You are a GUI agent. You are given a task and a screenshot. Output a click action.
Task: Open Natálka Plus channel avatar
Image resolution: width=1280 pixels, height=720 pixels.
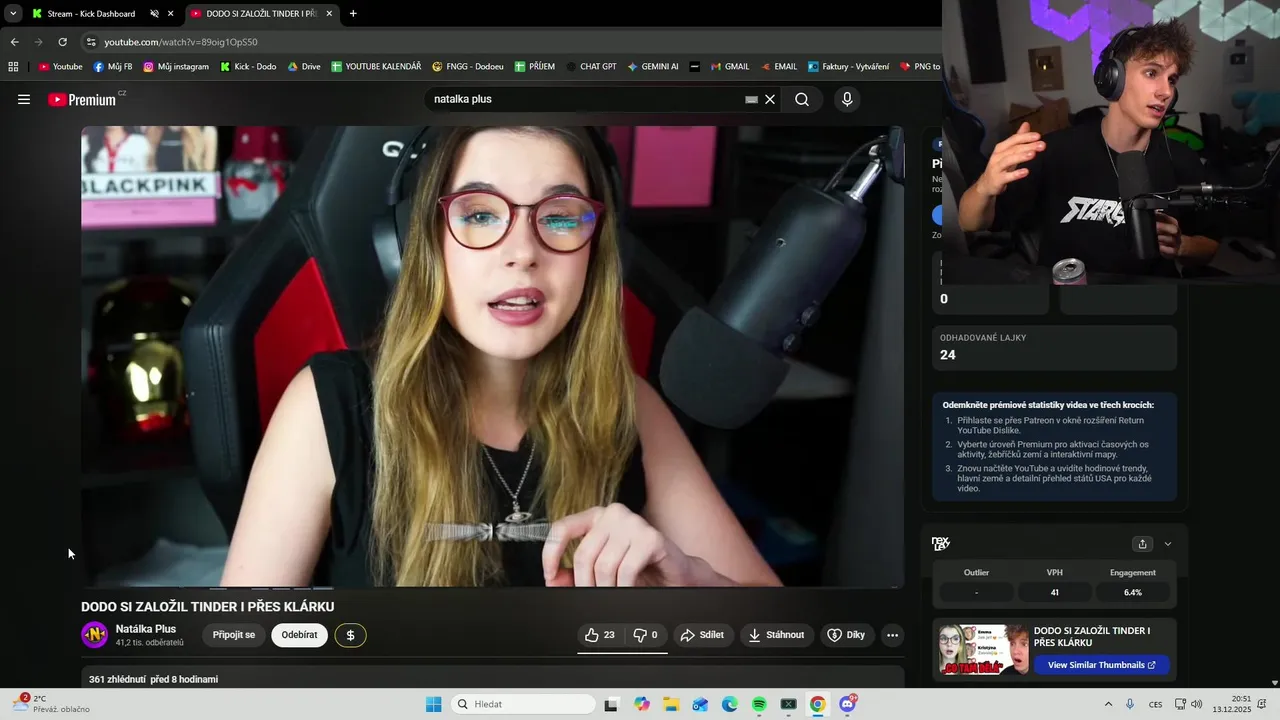click(94, 635)
